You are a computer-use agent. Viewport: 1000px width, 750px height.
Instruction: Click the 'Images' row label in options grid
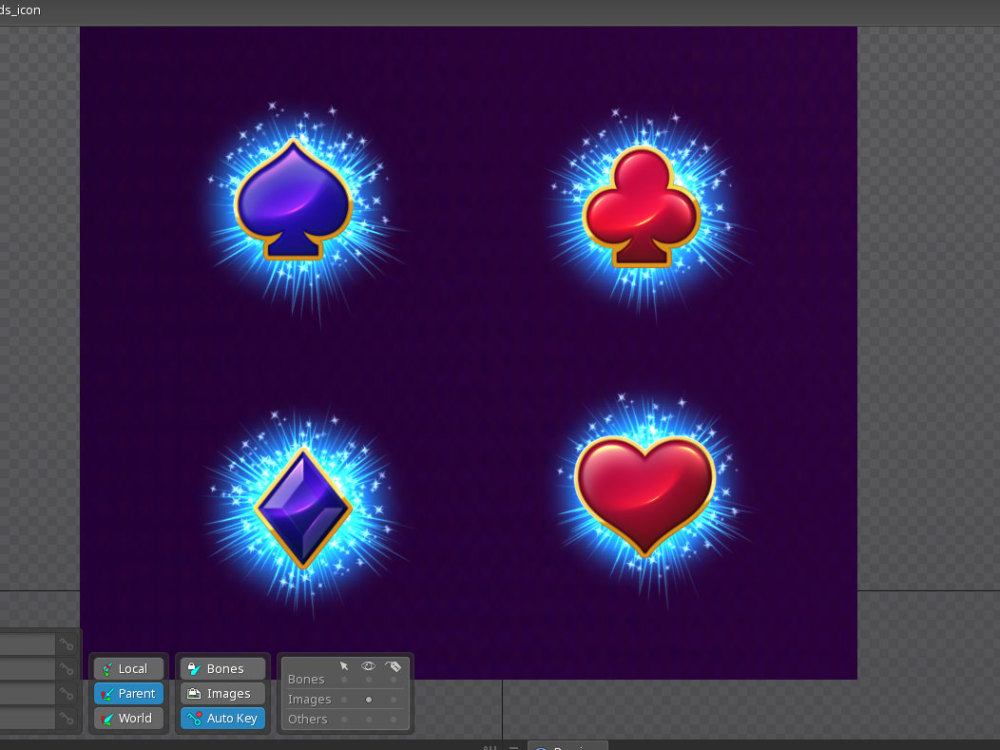click(309, 700)
